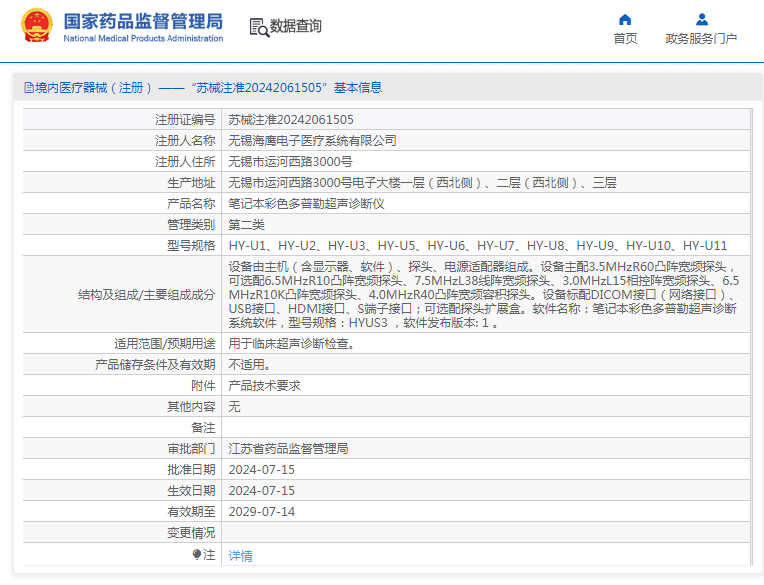Click 国家药品监督管理局 site title
Screen dimensions: 764x585
(143, 21)
